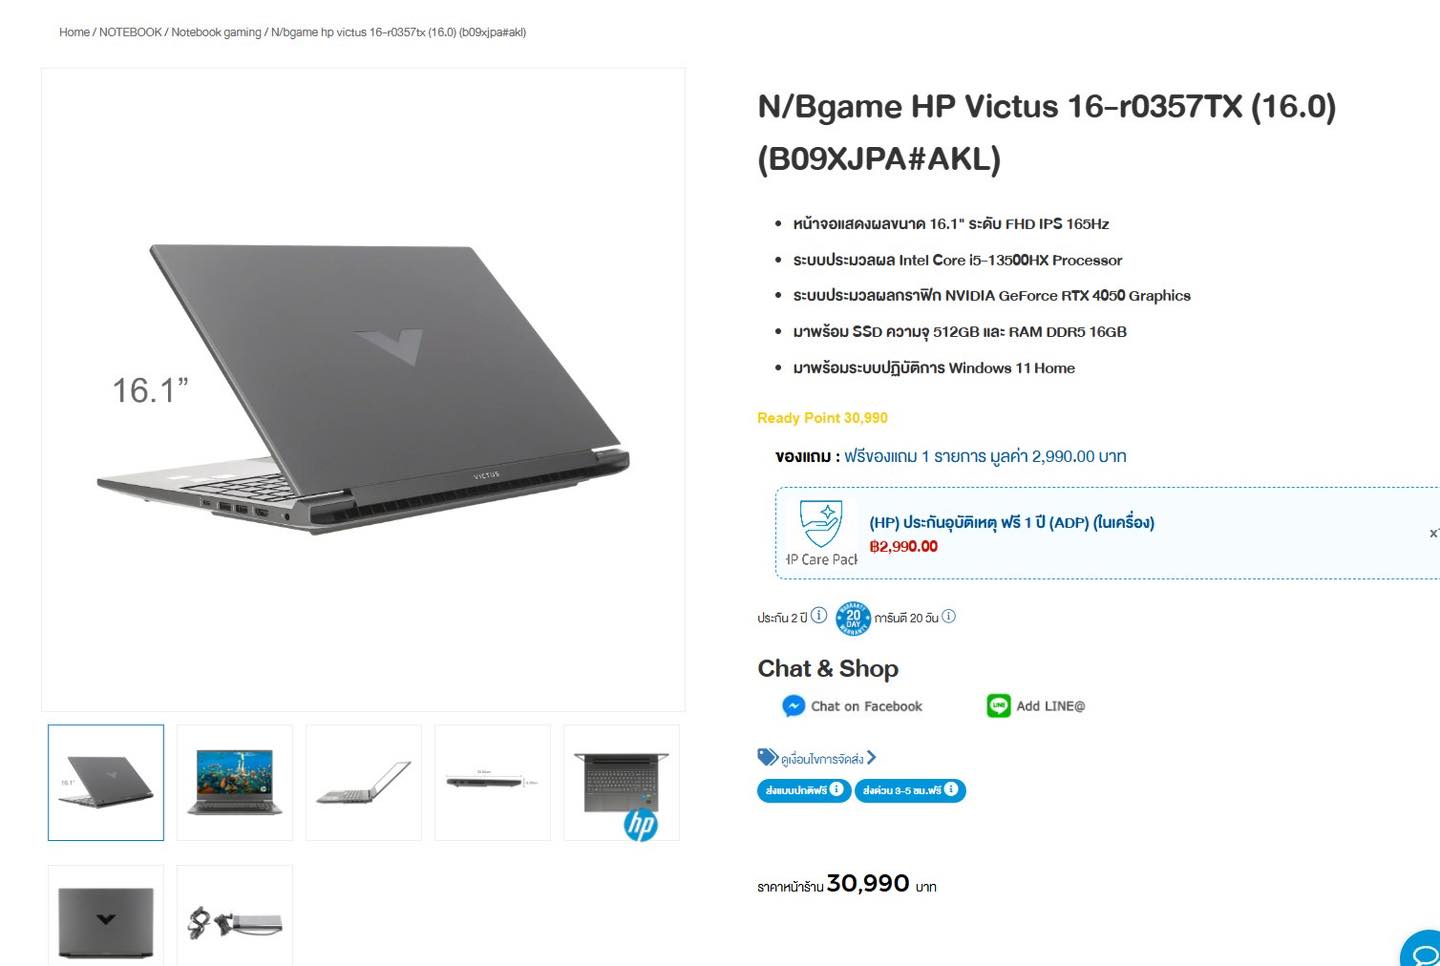Open Notebook gaming breadcrumb link
Viewport: 1440px width, 966px height.
[216, 32]
